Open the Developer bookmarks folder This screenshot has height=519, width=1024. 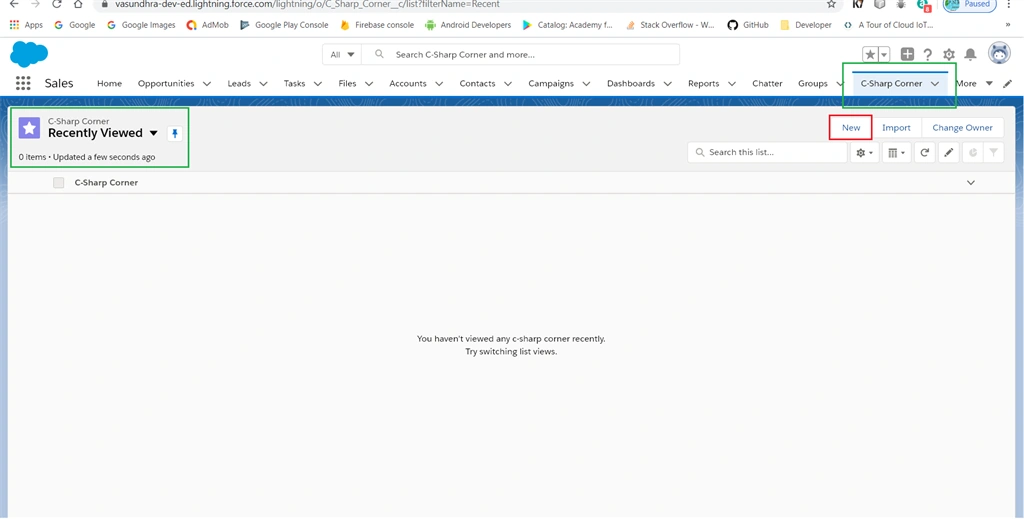[x=806, y=25]
